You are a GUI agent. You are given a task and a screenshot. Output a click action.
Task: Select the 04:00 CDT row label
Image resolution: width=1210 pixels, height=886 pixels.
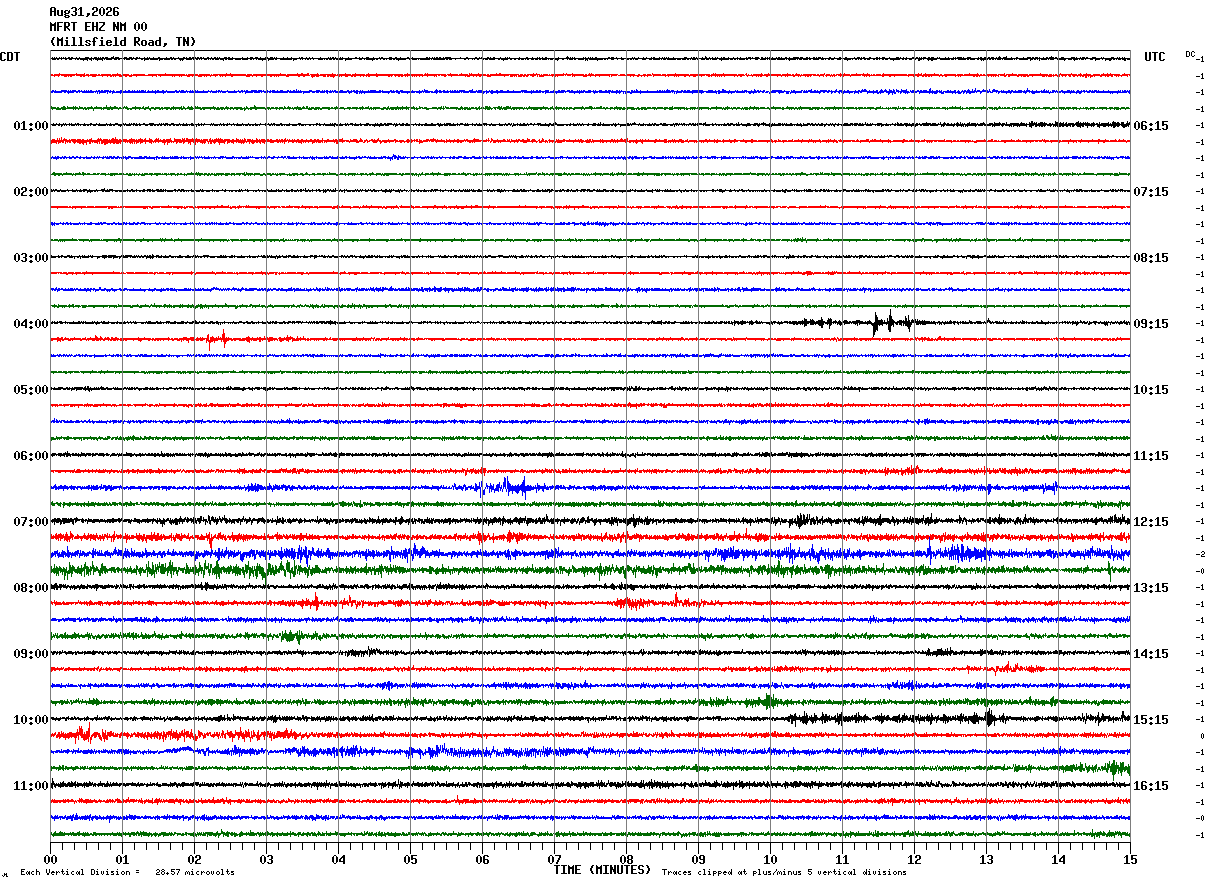pos(31,324)
